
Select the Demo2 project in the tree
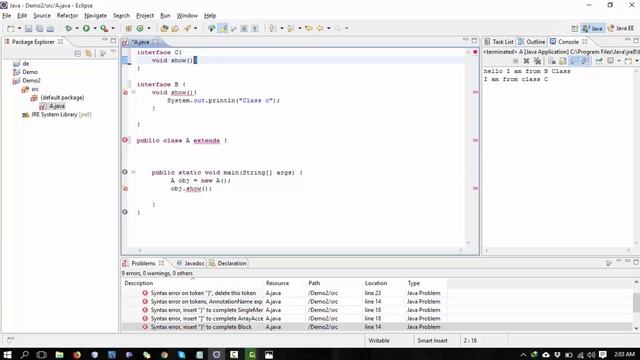click(x=27, y=80)
